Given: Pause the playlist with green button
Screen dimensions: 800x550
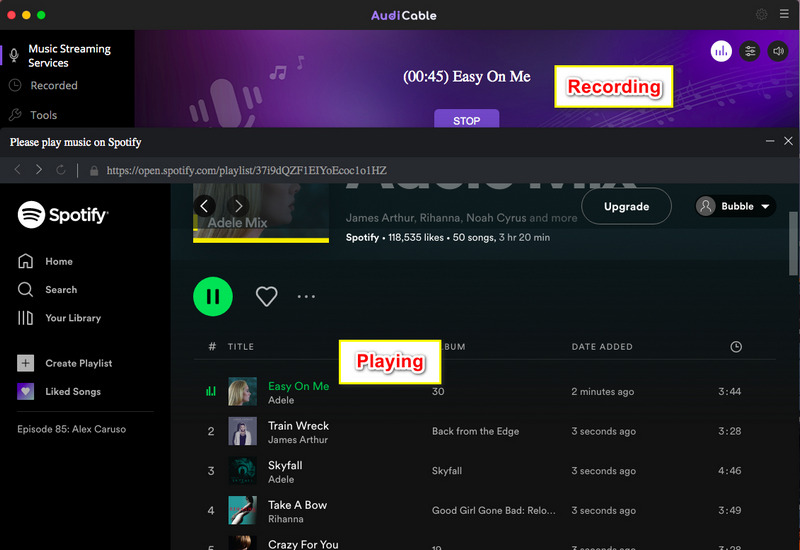Looking at the screenshot, I should (213, 296).
